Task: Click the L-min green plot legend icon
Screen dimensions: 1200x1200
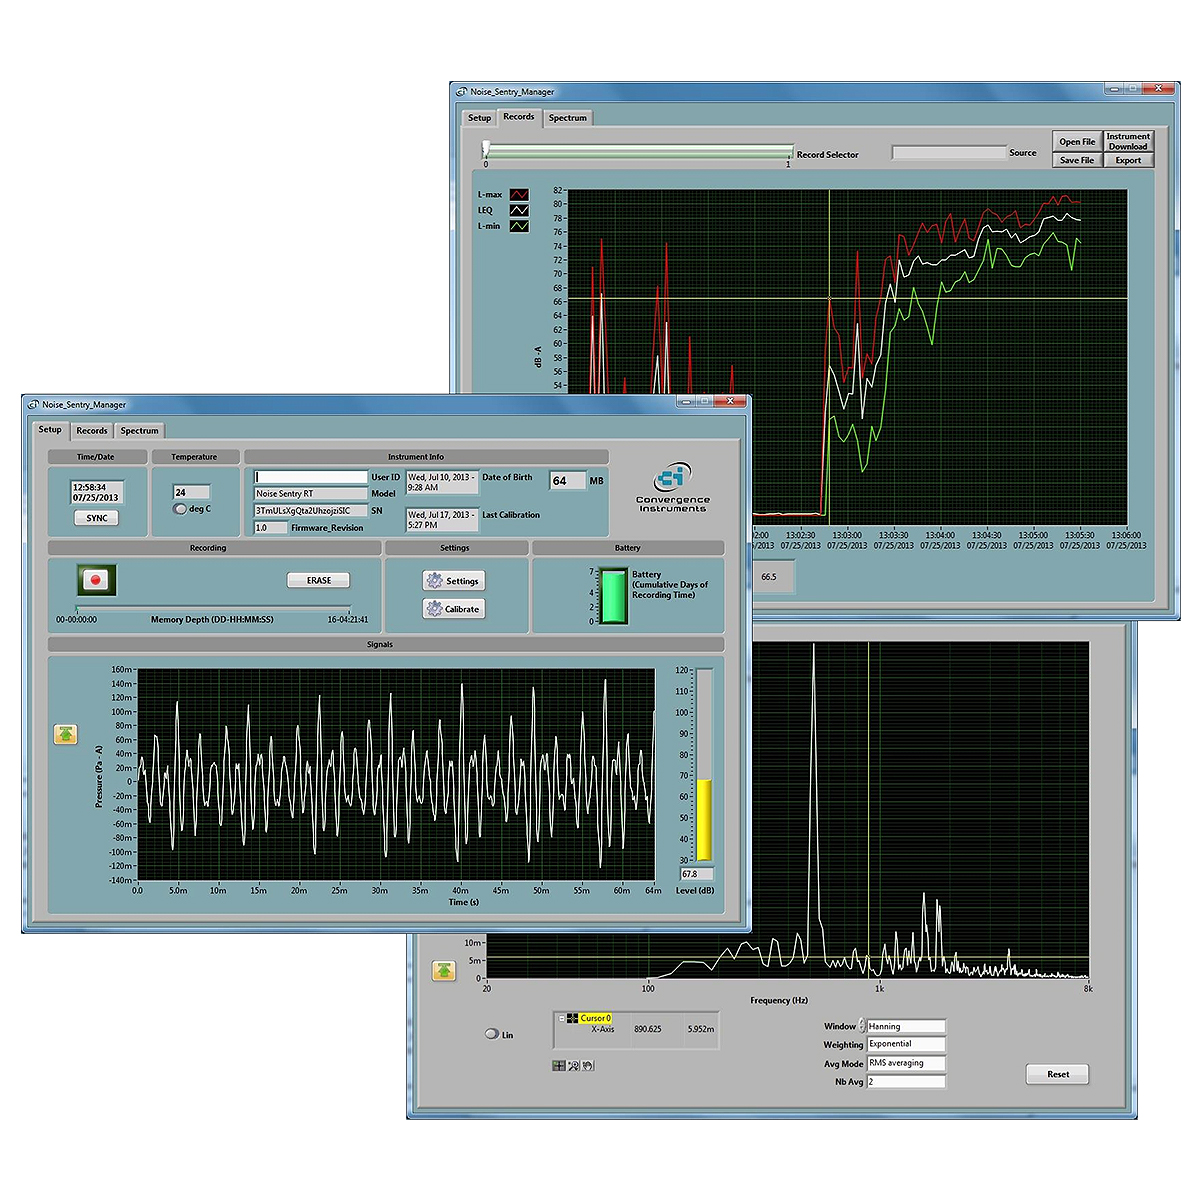Action: coord(519,226)
